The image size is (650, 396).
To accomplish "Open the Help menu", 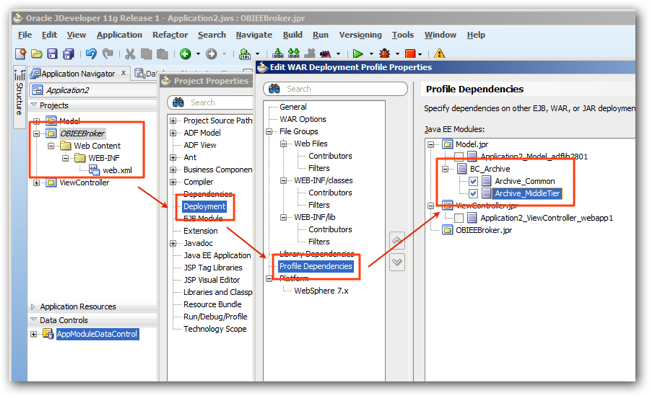I will [x=476, y=35].
